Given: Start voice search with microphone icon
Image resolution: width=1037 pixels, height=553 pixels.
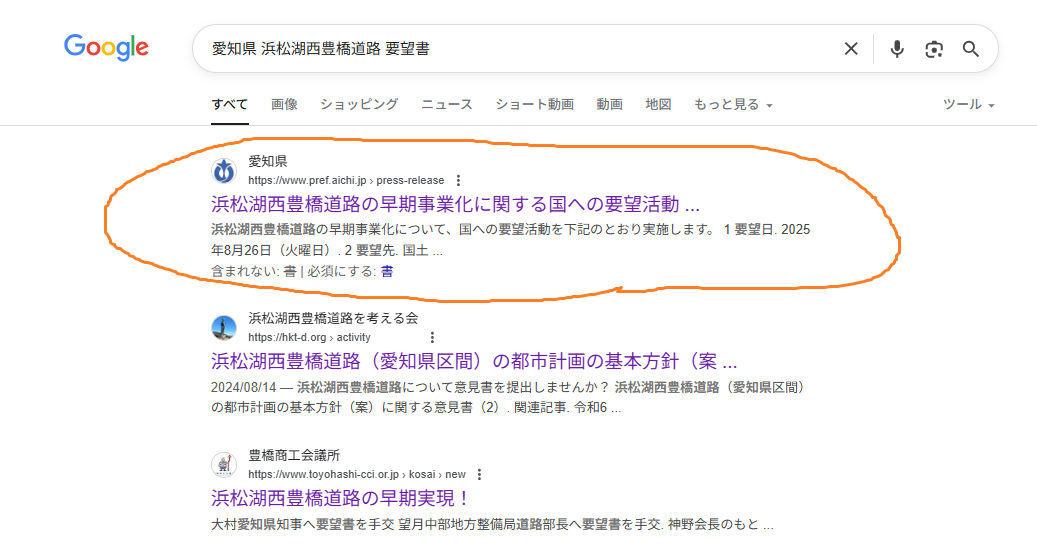Looking at the screenshot, I should (897, 49).
